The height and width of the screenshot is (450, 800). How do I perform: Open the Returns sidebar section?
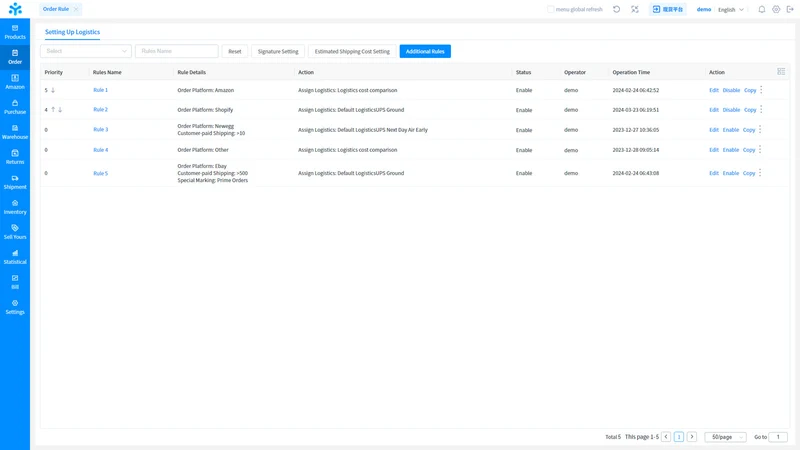(15, 157)
